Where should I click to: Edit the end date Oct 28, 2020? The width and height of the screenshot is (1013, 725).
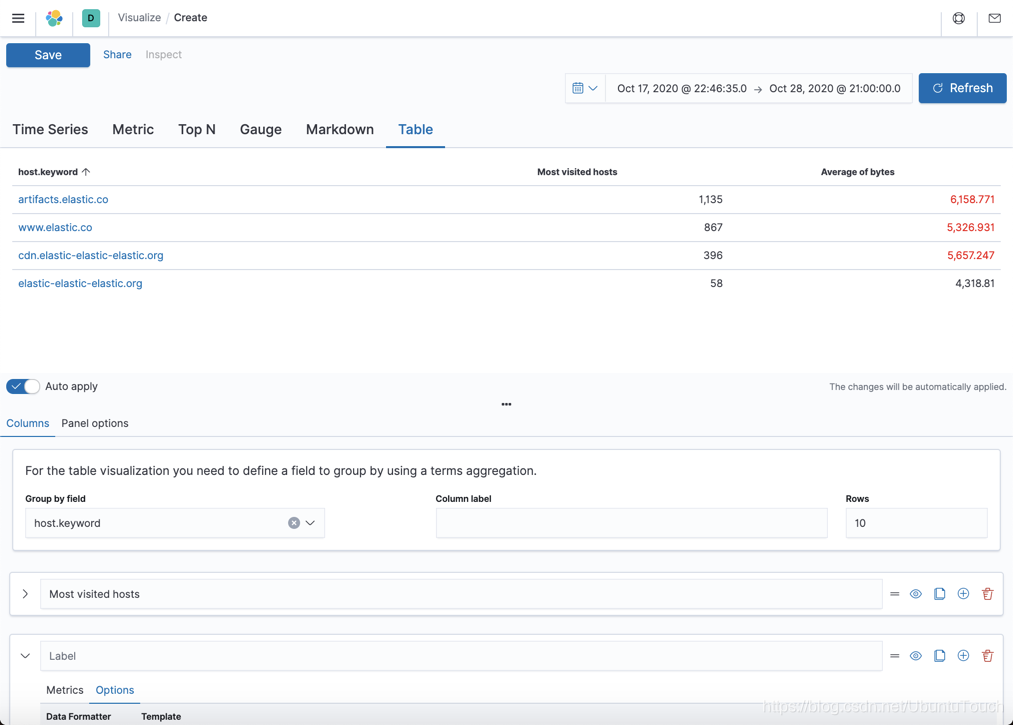(x=835, y=89)
